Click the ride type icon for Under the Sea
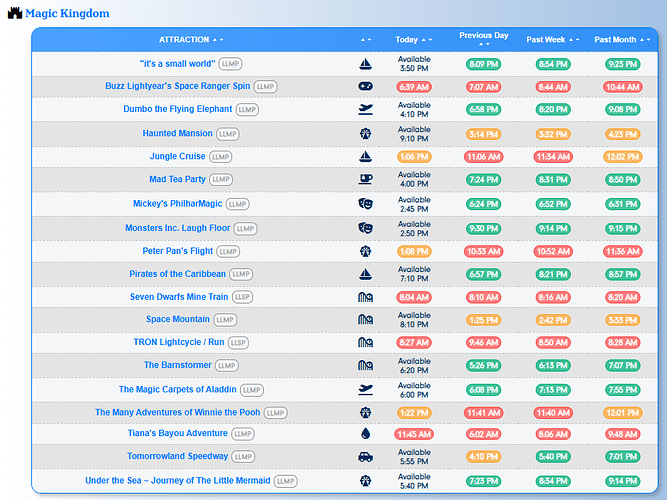Viewport: 667px width, 500px height. (365, 481)
